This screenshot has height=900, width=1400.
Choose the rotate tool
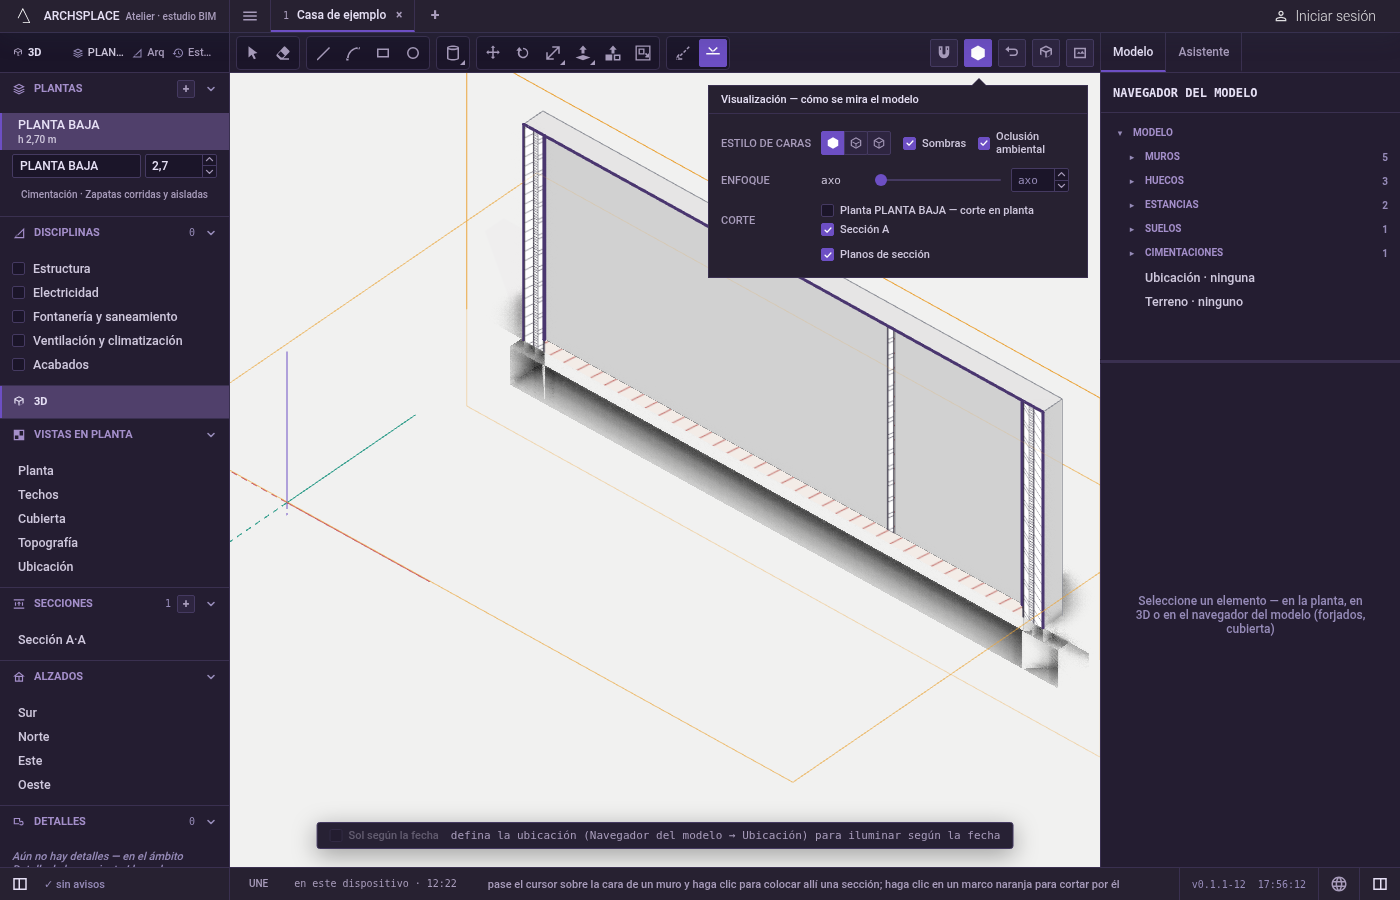tap(523, 53)
